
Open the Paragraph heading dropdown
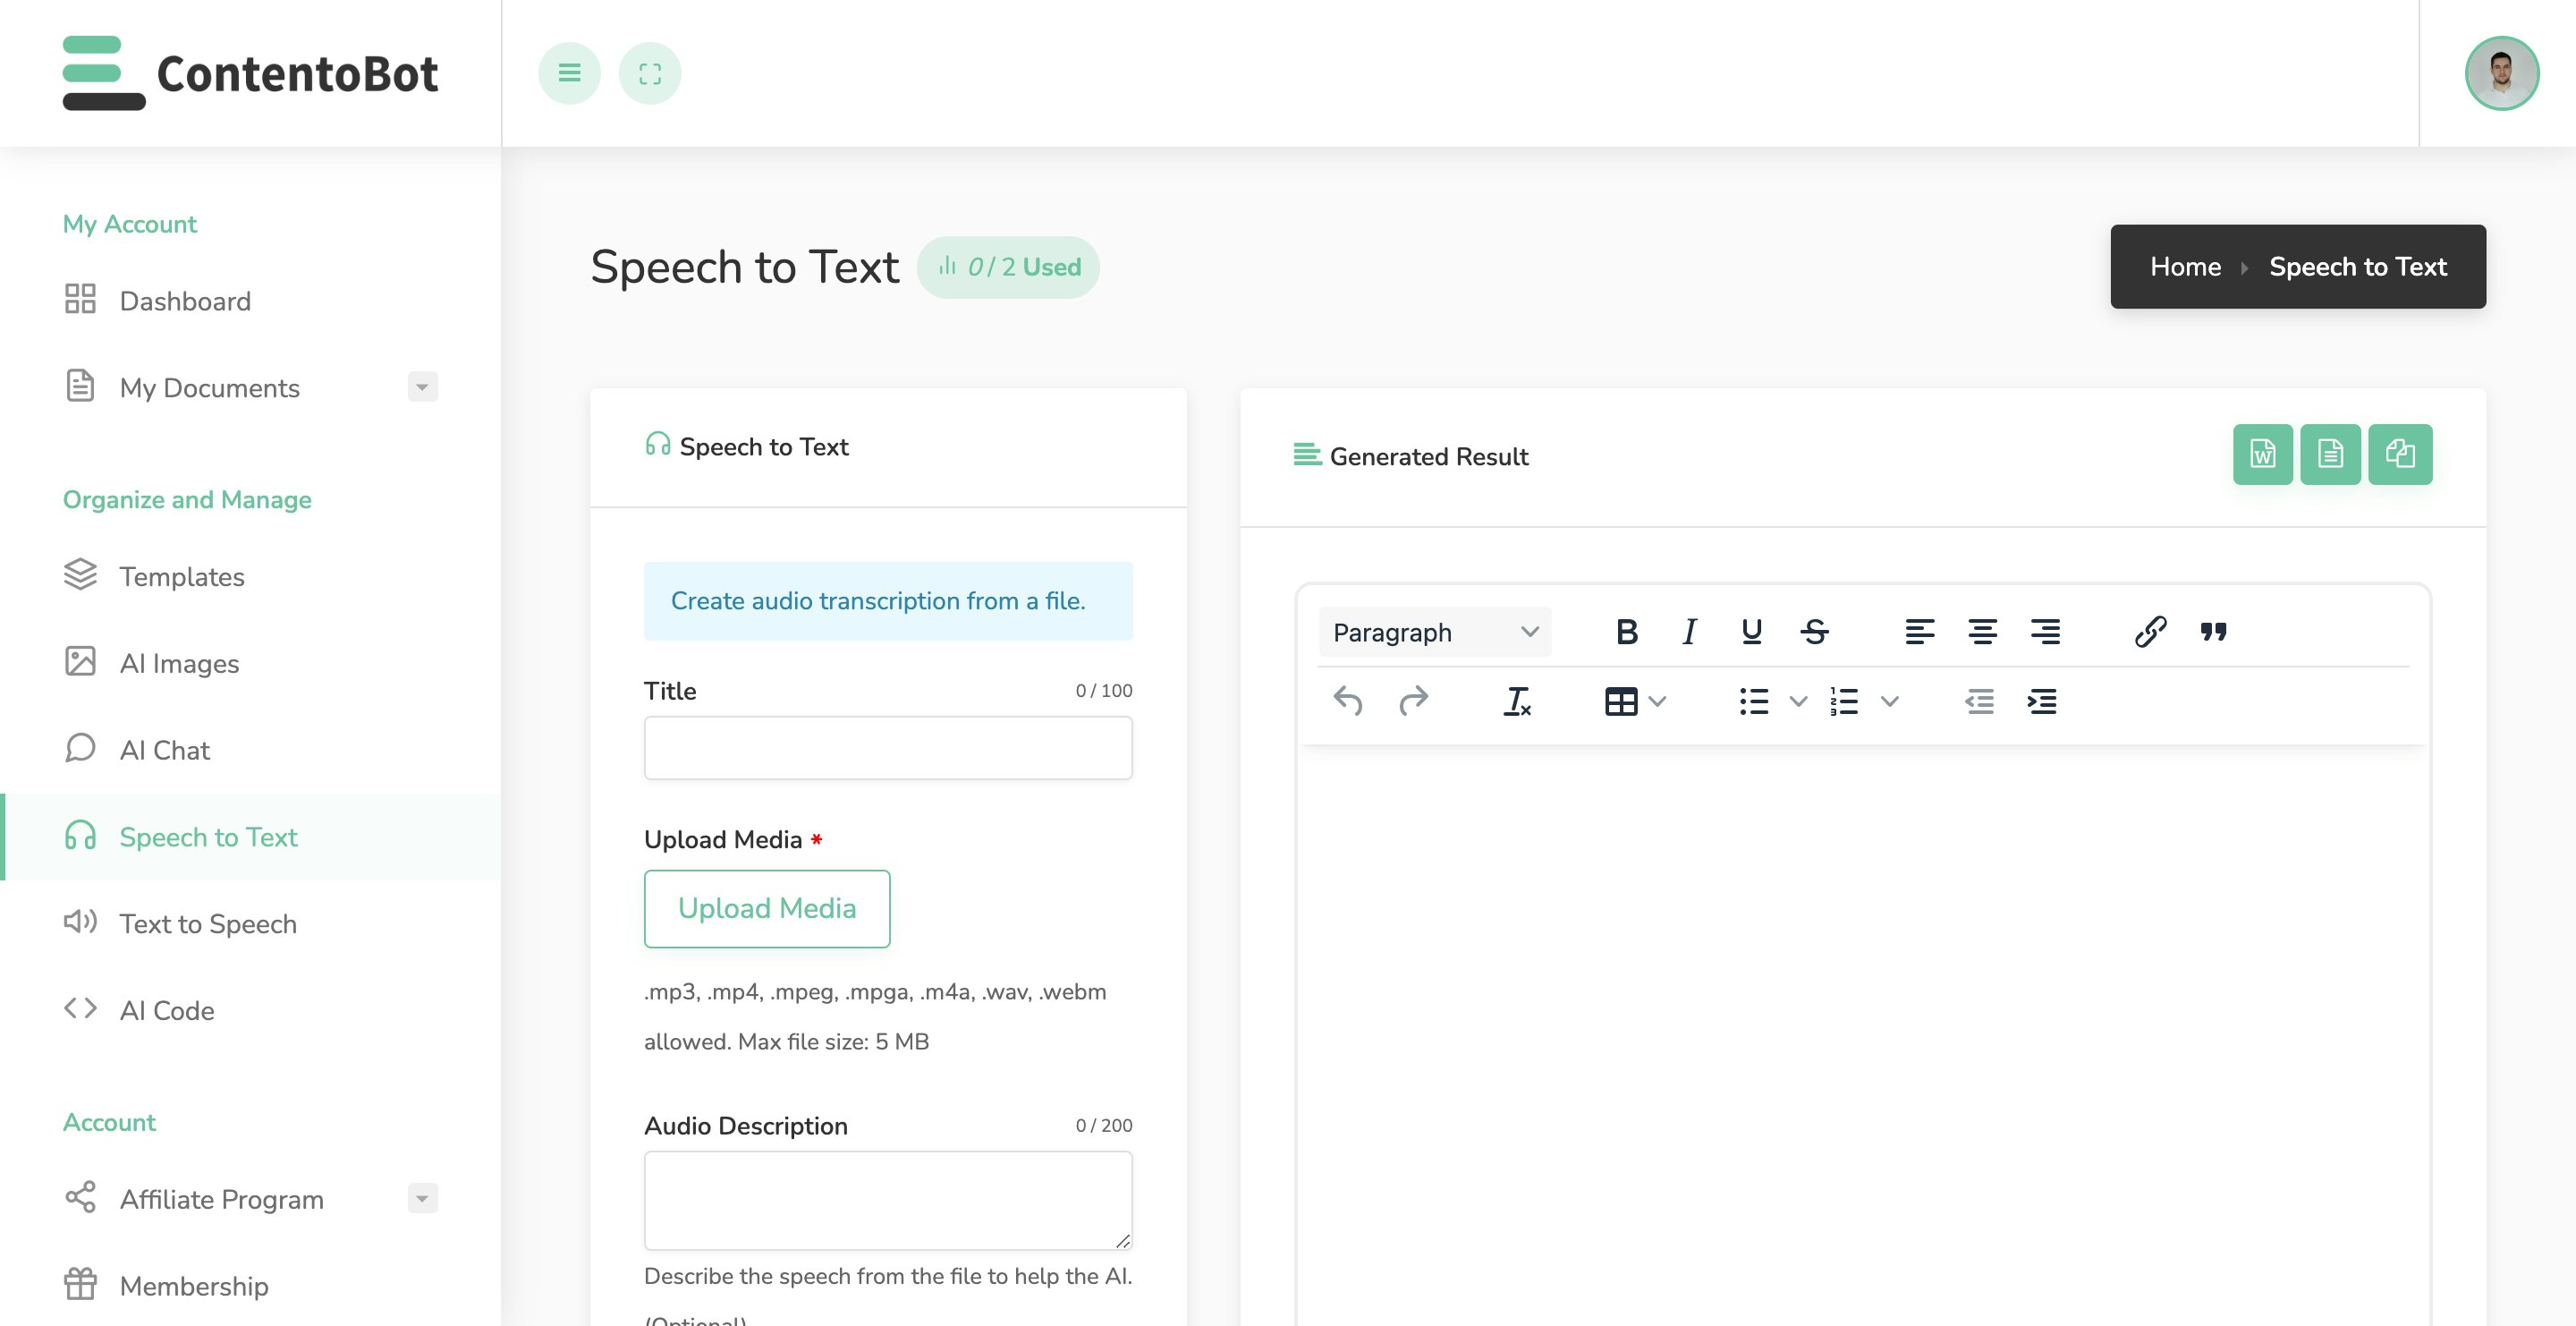[1434, 632]
